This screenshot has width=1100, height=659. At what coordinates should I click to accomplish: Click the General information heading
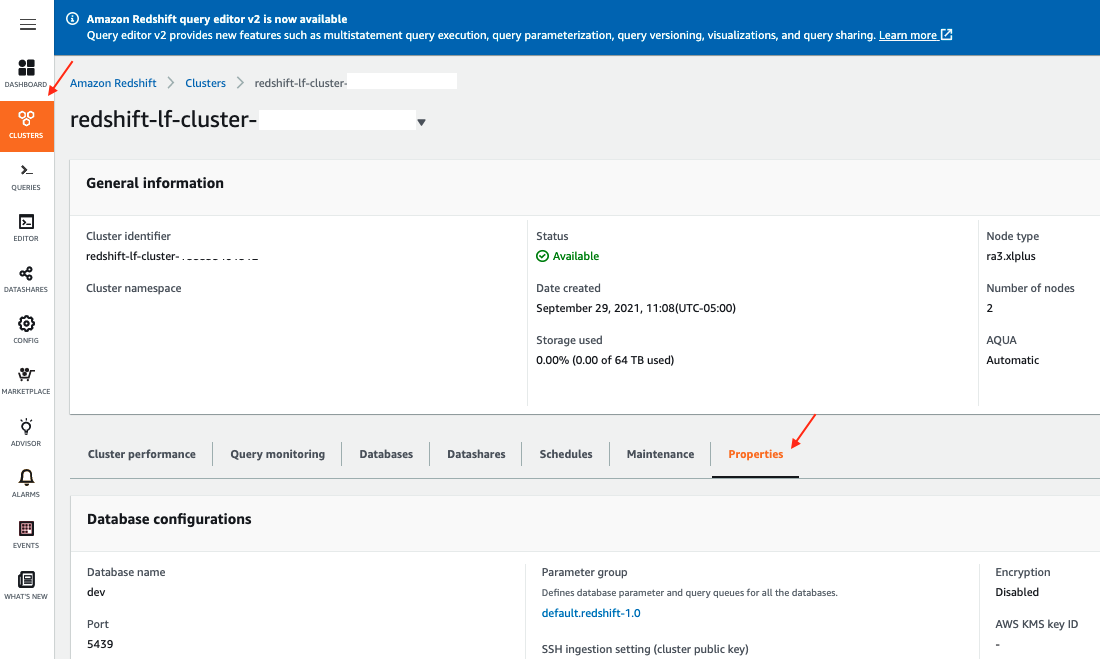click(x=155, y=183)
